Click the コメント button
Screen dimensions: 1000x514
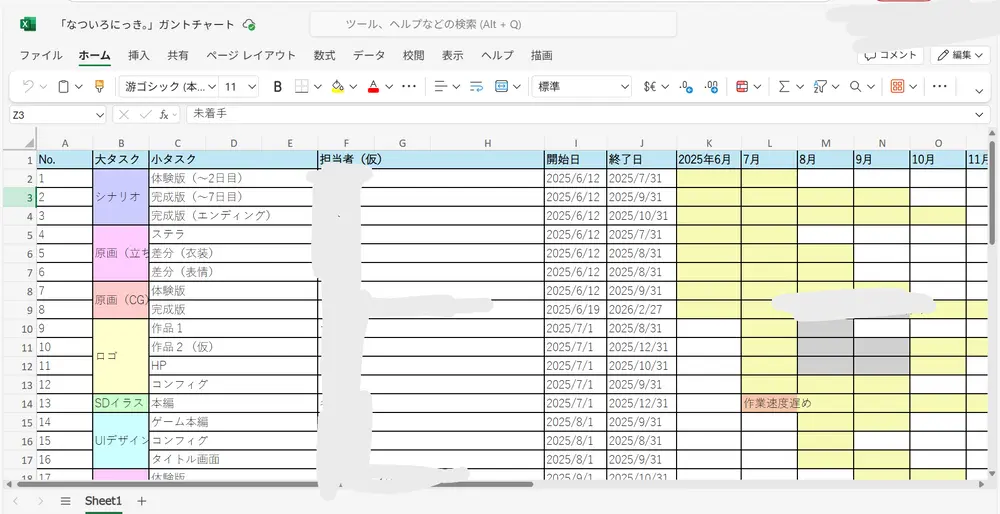coord(891,55)
